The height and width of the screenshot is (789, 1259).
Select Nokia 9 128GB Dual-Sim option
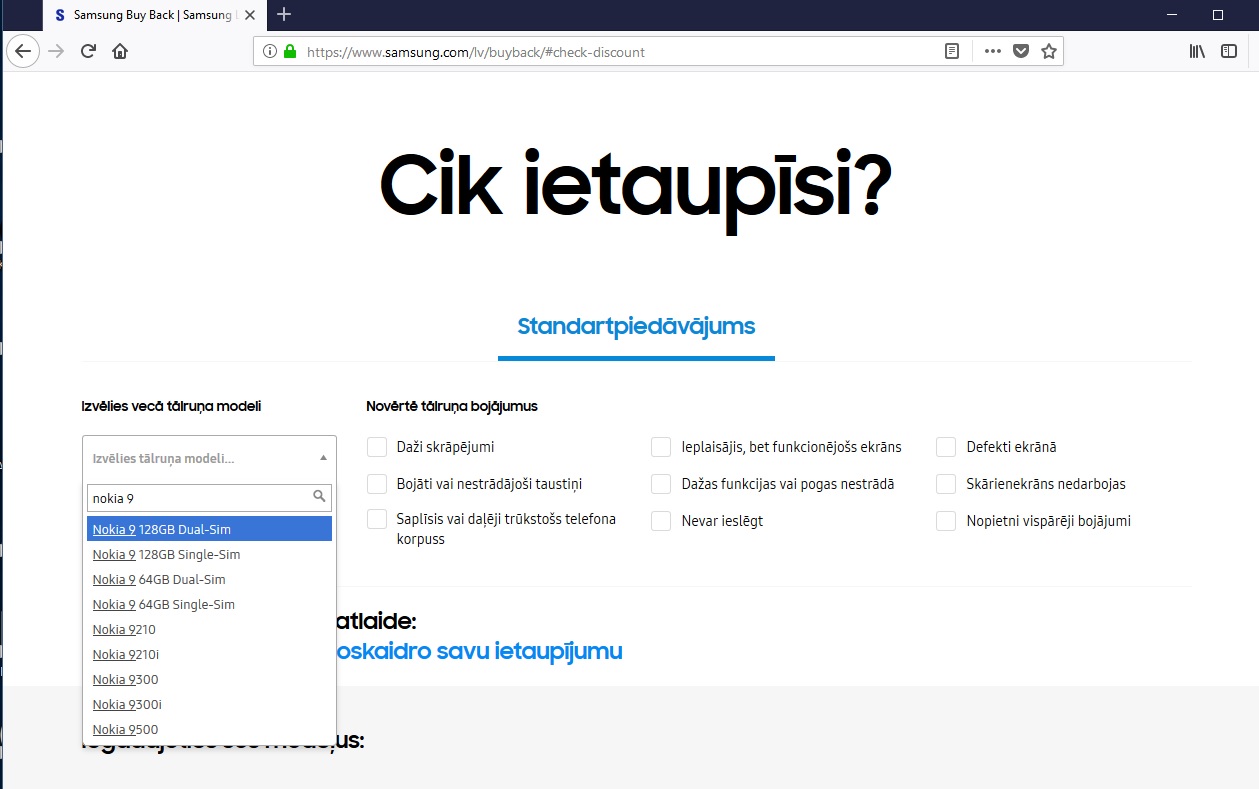[x=209, y=529]
